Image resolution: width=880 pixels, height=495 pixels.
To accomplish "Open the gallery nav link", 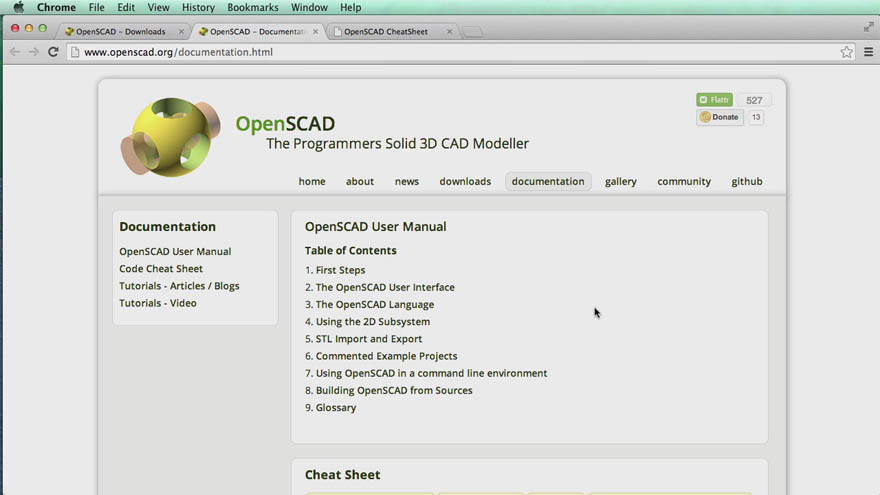I will (x=621, y=181).
